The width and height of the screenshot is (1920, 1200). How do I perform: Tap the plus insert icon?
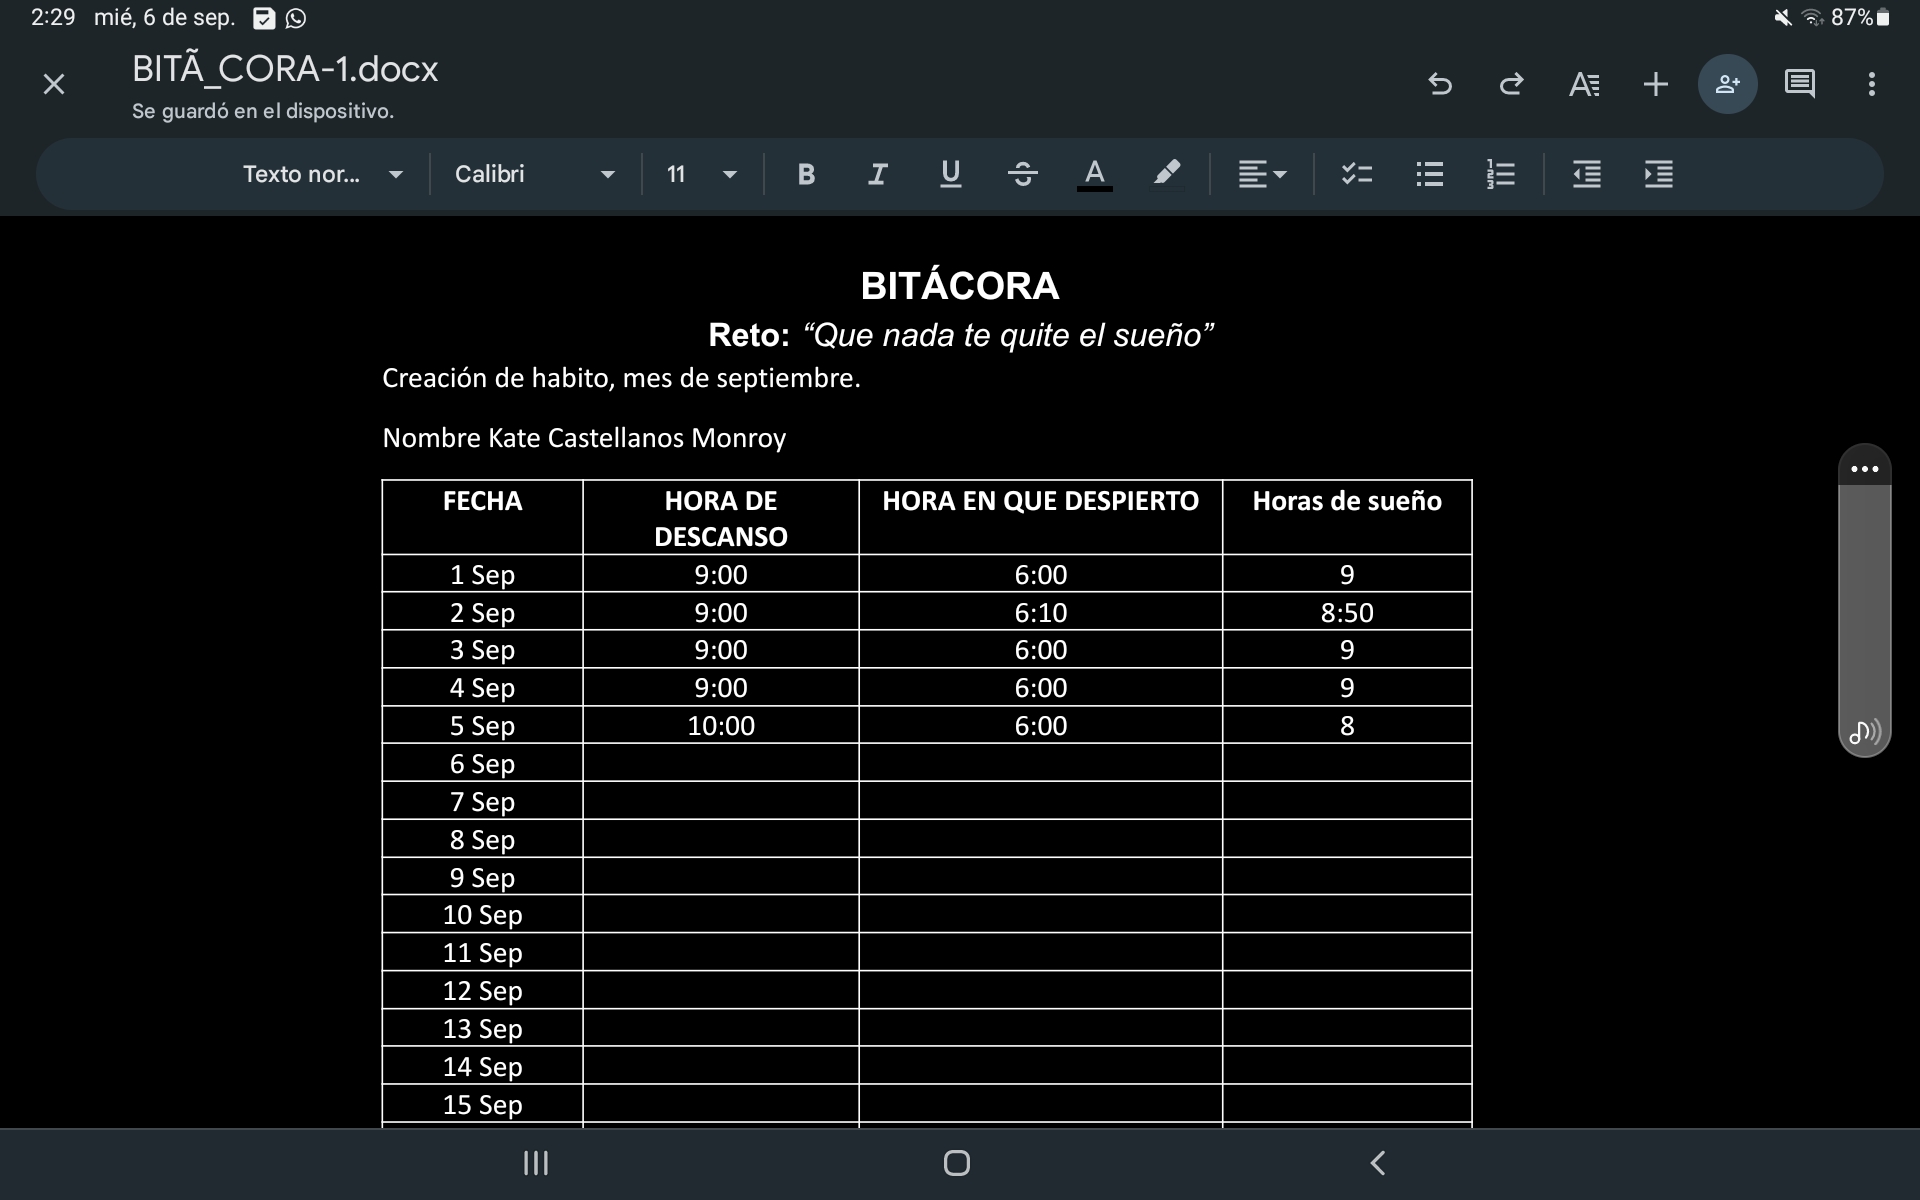[1655, 84]
